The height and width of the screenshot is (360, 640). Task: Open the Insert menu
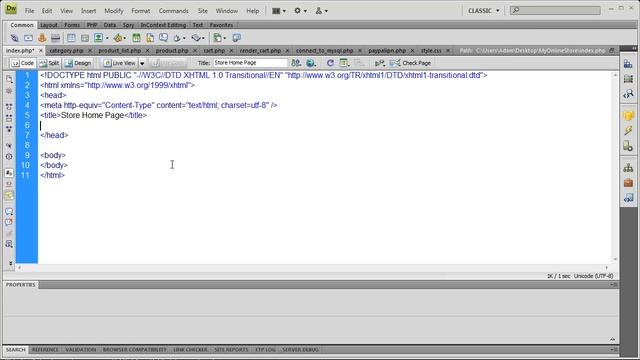[x=88, y=11]
